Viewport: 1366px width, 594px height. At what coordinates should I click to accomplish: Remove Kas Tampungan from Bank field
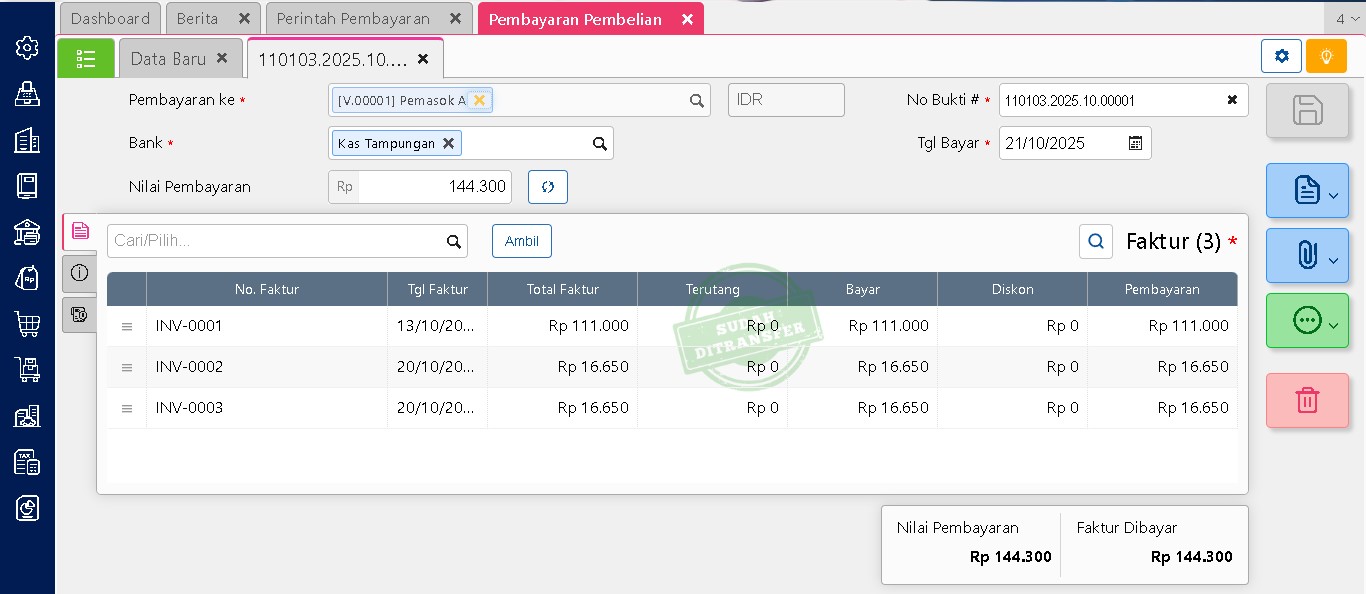(x=448, y=143)
